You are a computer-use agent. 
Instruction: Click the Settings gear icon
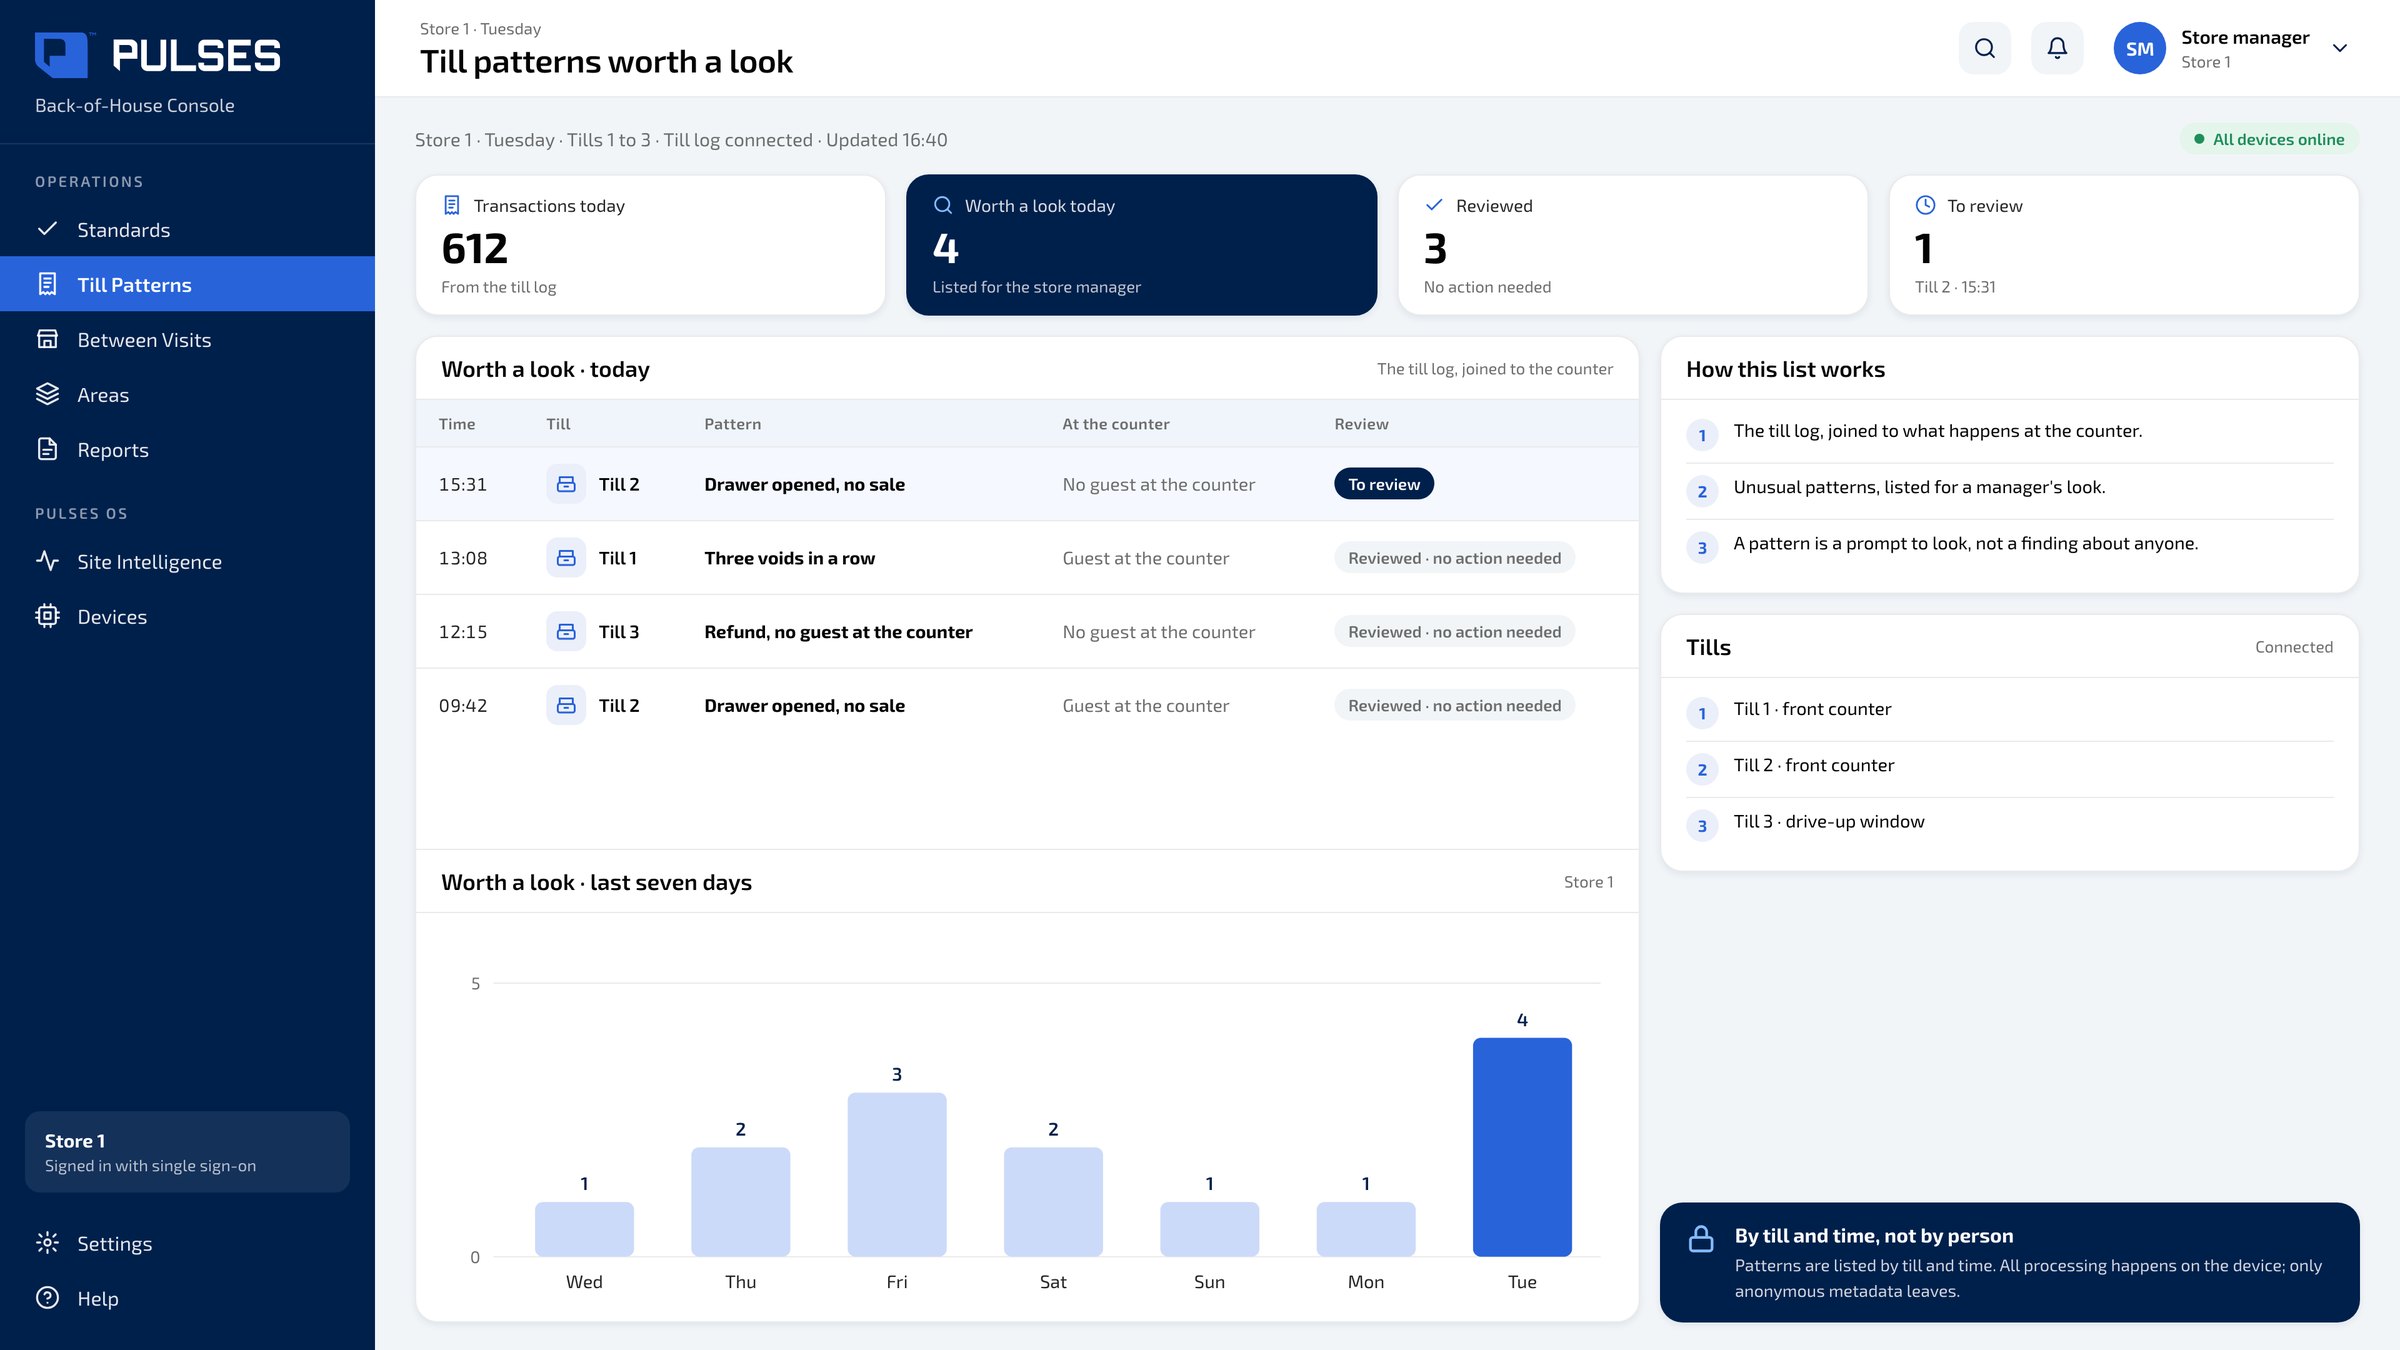click(47, 1243)
